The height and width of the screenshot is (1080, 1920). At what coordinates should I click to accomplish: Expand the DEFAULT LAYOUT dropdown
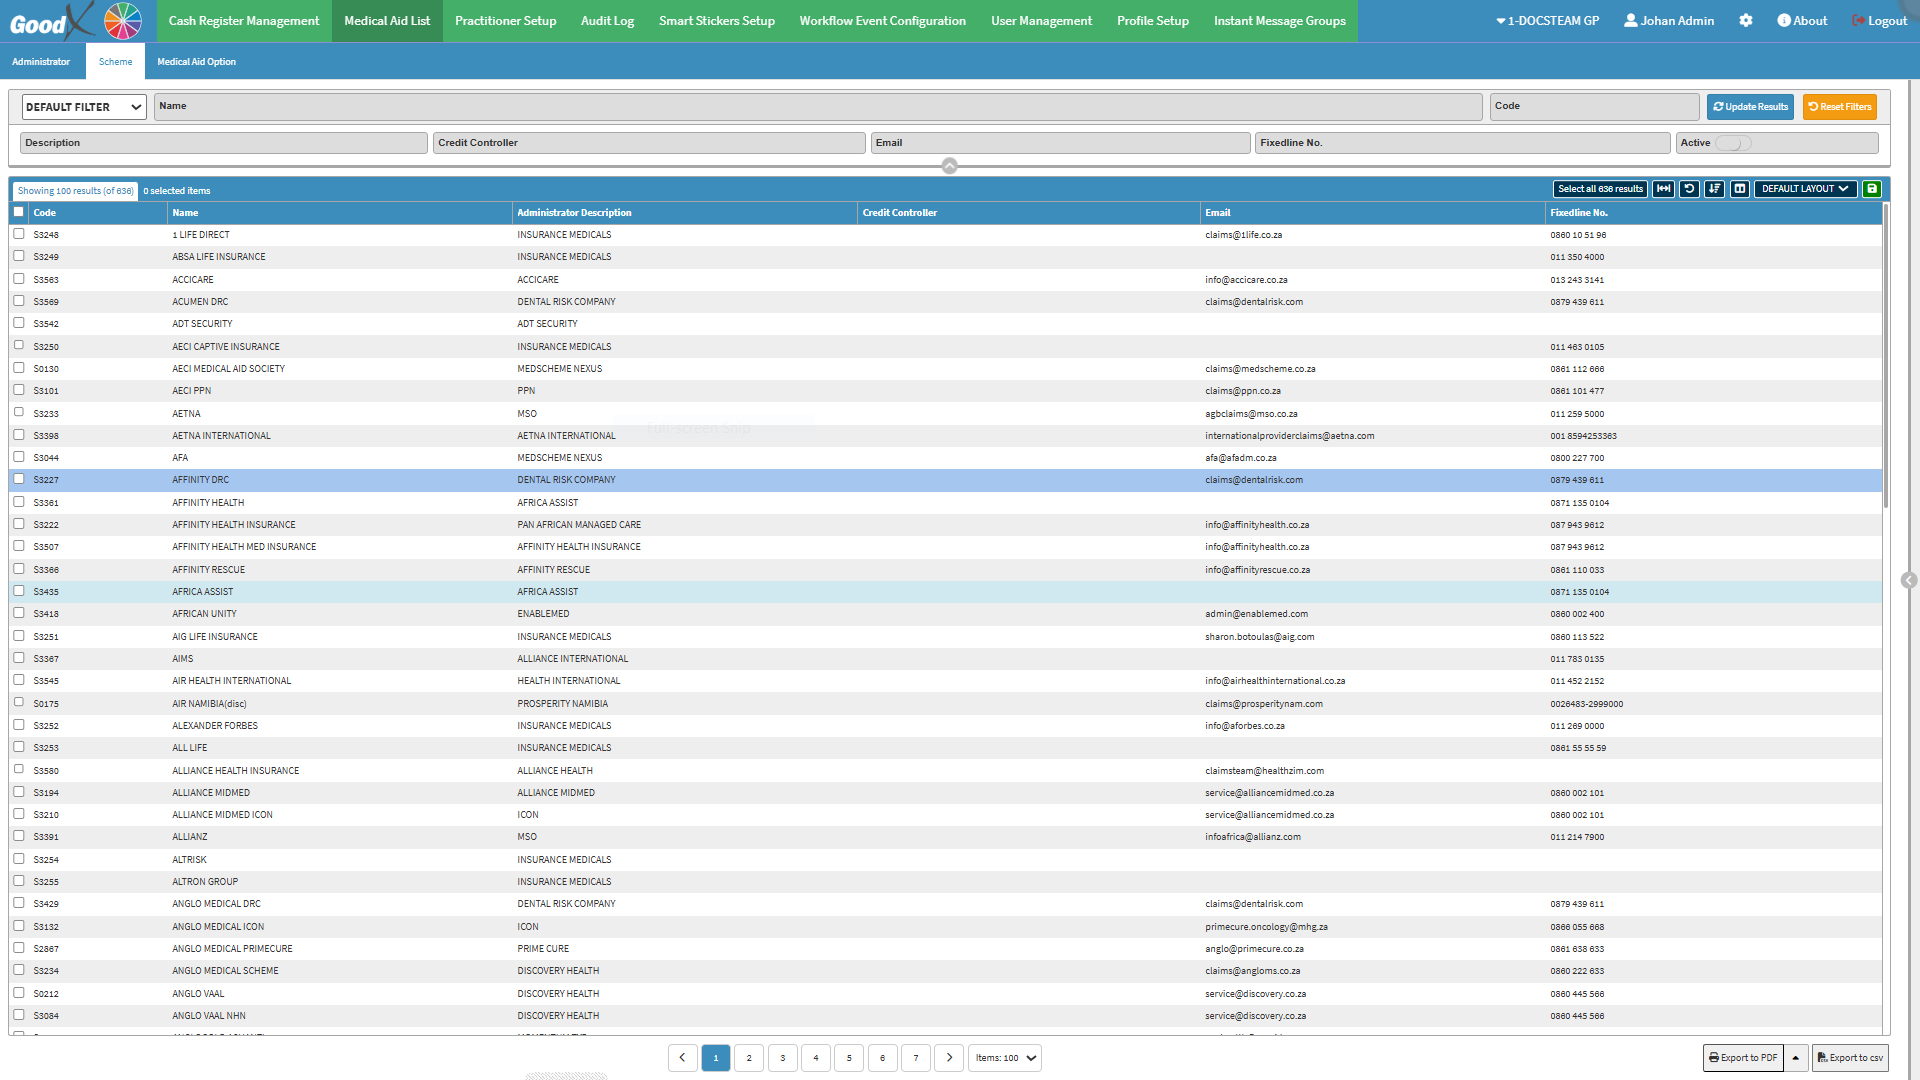click(1805, 189)
